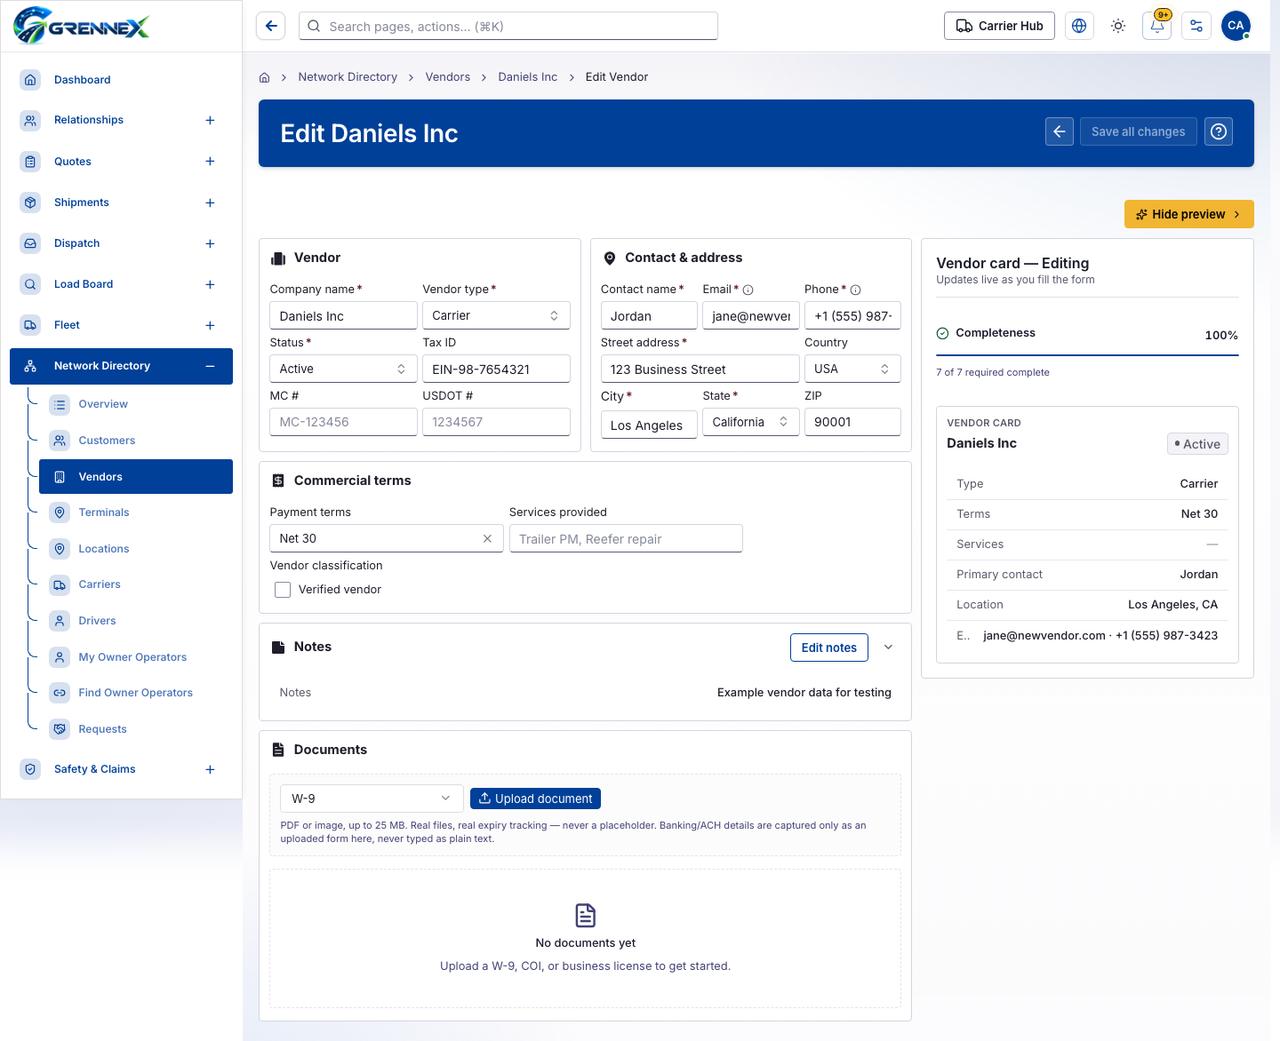Viewport: 1280px width, 1041px height.
Task: Open the W-9 document type dropdown
Action: point(371,798)
